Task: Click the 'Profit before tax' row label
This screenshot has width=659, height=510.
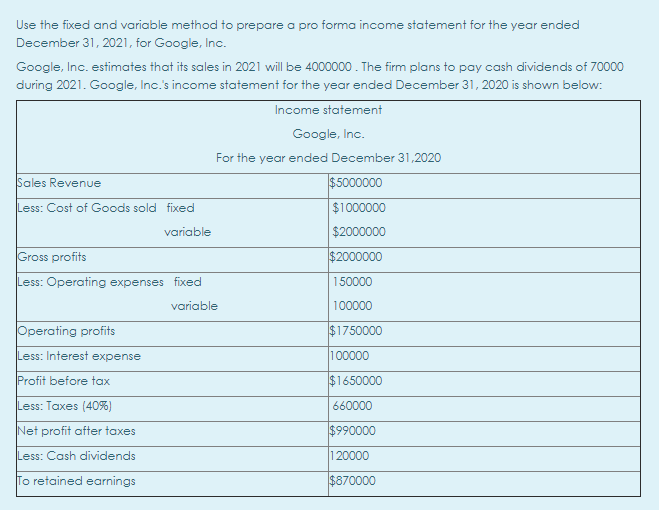Action: 63,381
